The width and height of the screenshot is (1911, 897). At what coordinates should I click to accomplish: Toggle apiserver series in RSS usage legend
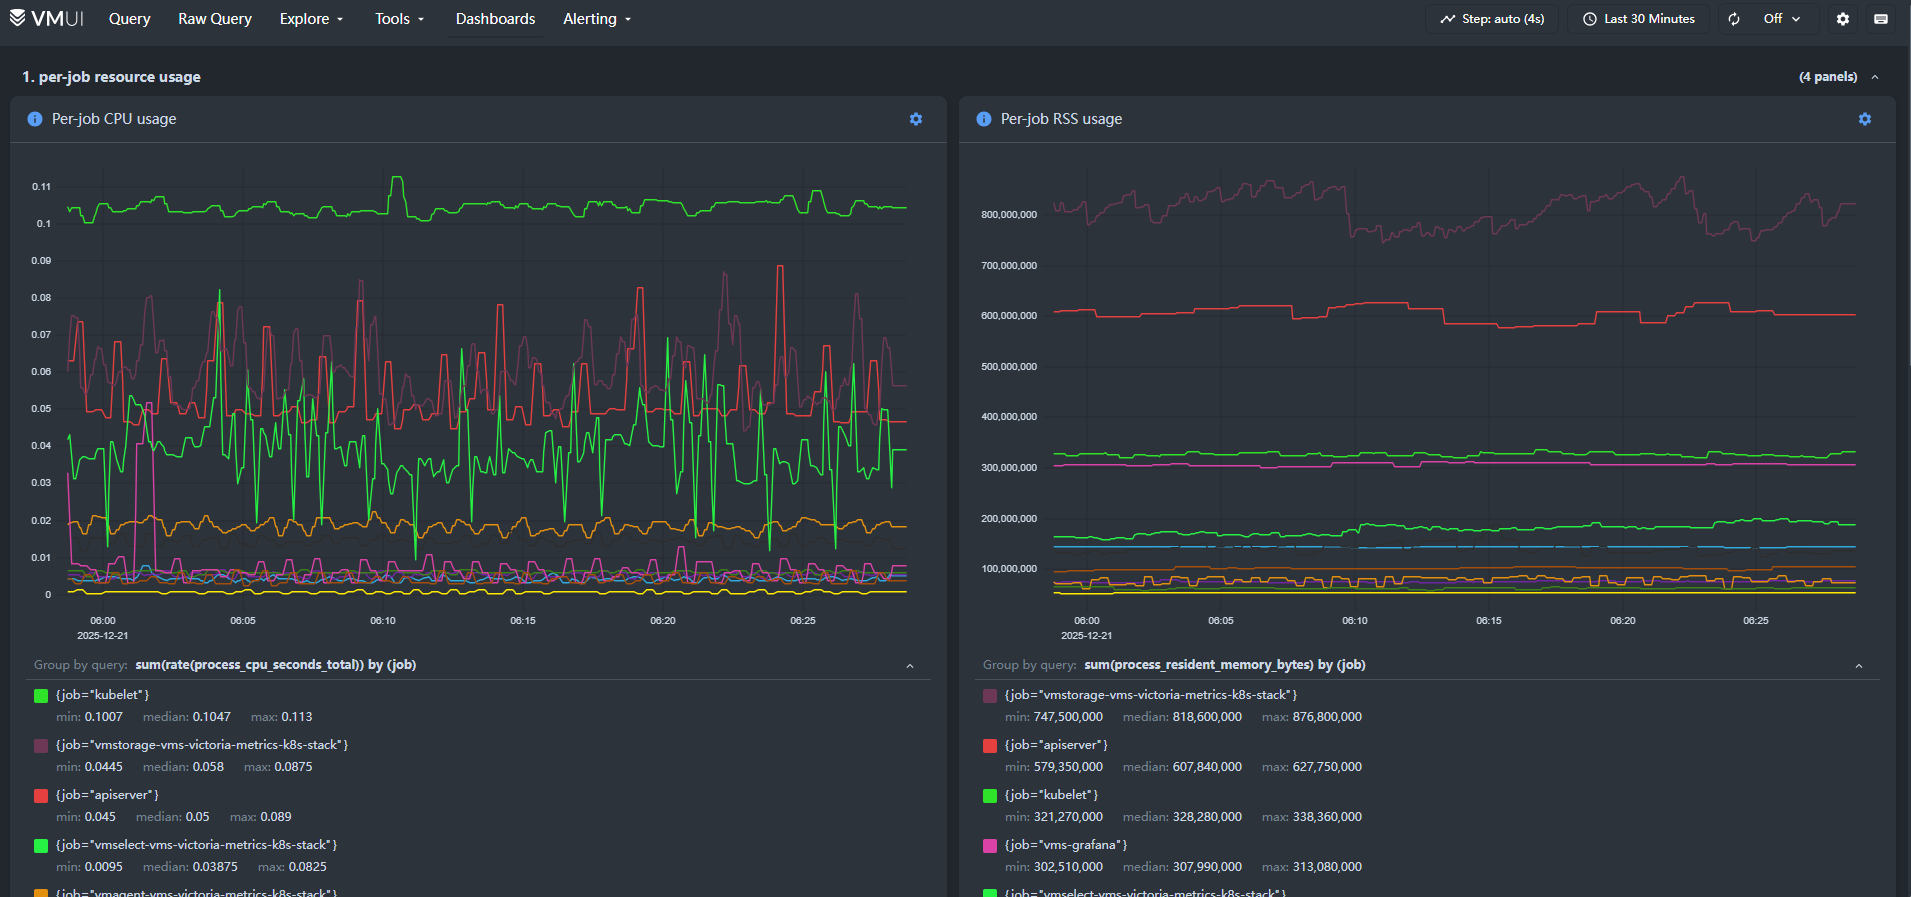click(1055, 745)
